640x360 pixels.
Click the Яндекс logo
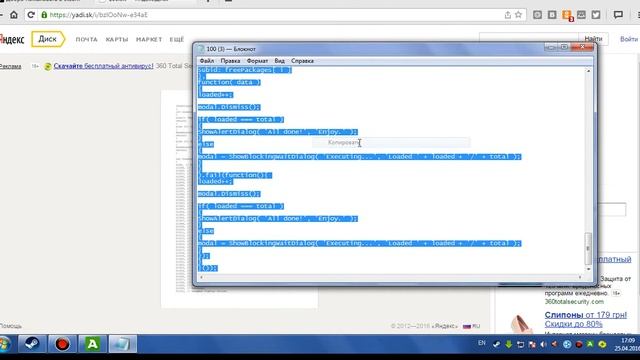pyautogui.click(x=12, y=40)
